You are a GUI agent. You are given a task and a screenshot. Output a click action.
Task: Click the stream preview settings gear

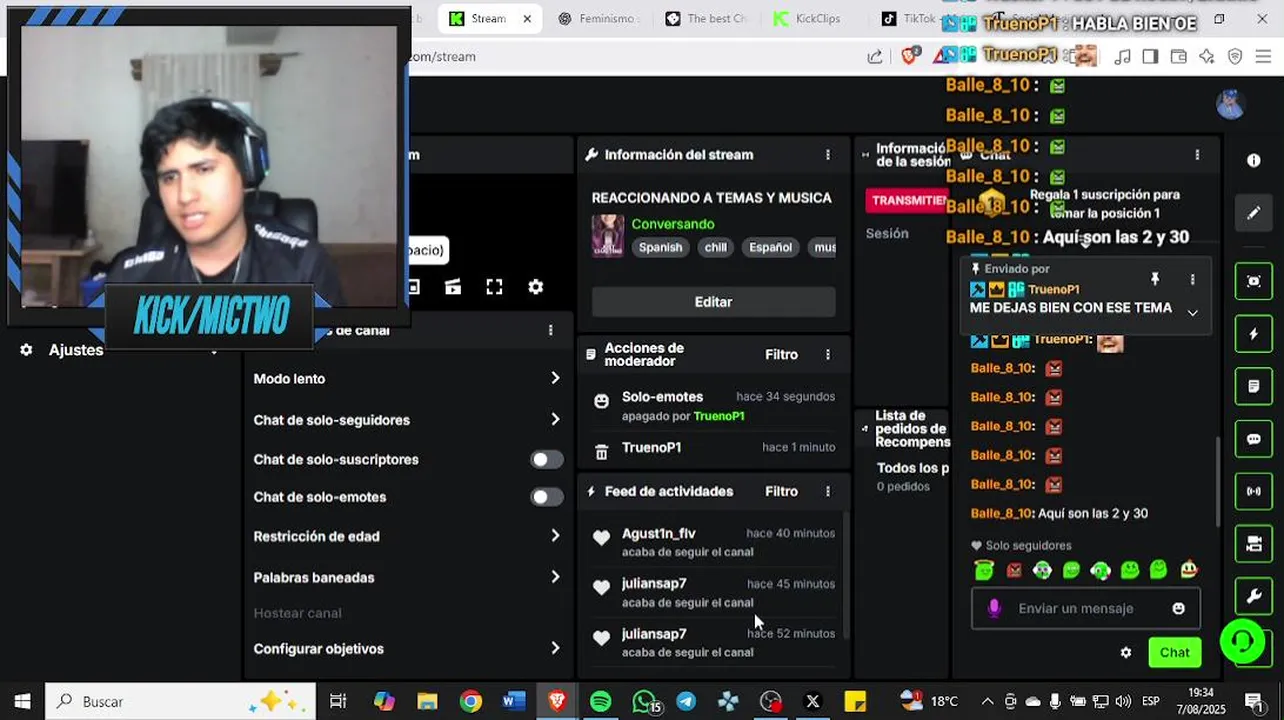point(536,287)
